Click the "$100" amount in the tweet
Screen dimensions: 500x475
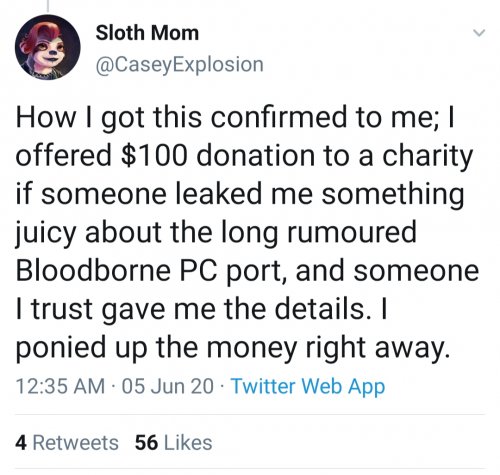(154, 156)
